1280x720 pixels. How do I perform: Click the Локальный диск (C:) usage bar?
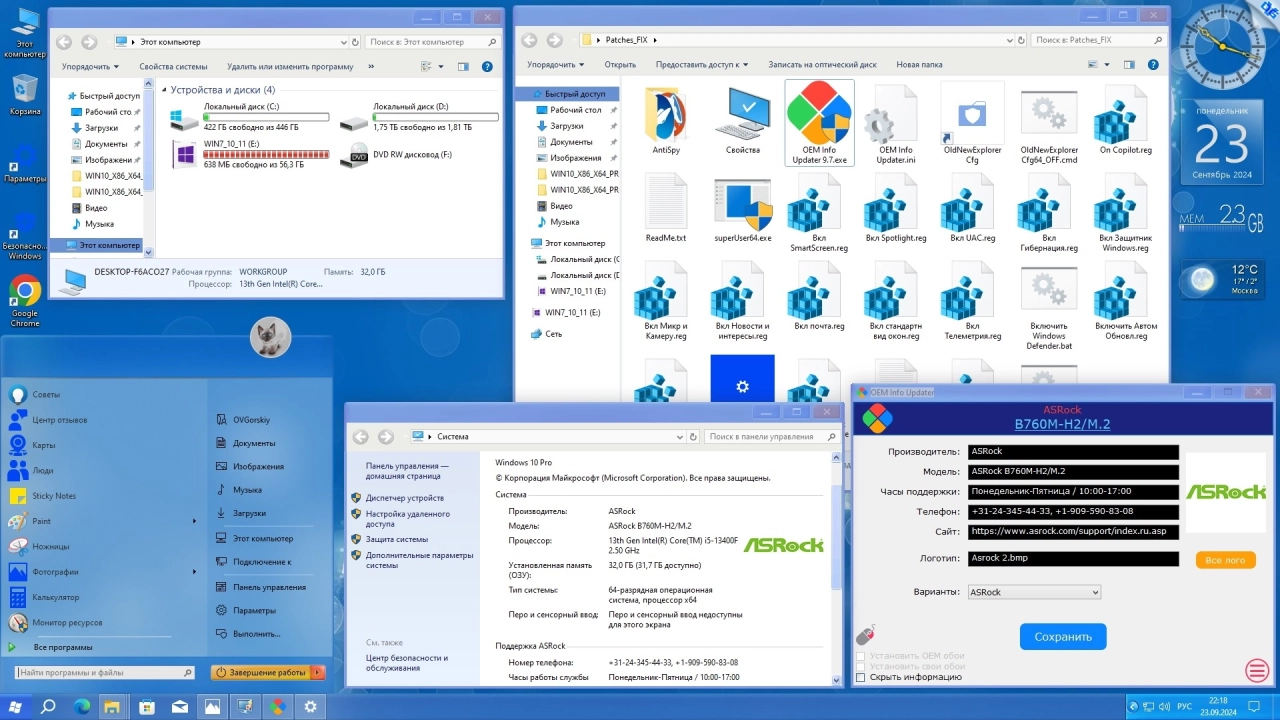coord(266,117)
